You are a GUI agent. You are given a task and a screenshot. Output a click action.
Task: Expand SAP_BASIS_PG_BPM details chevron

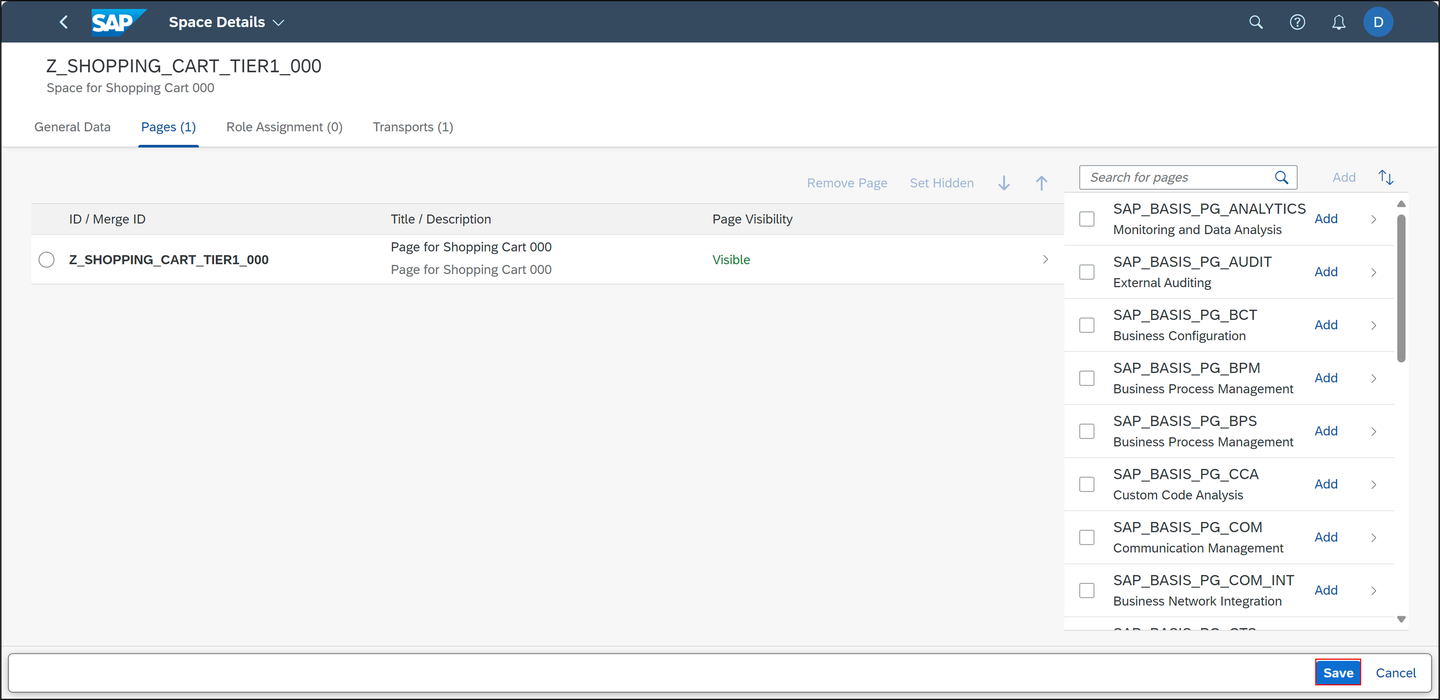tap(1374, 378)
